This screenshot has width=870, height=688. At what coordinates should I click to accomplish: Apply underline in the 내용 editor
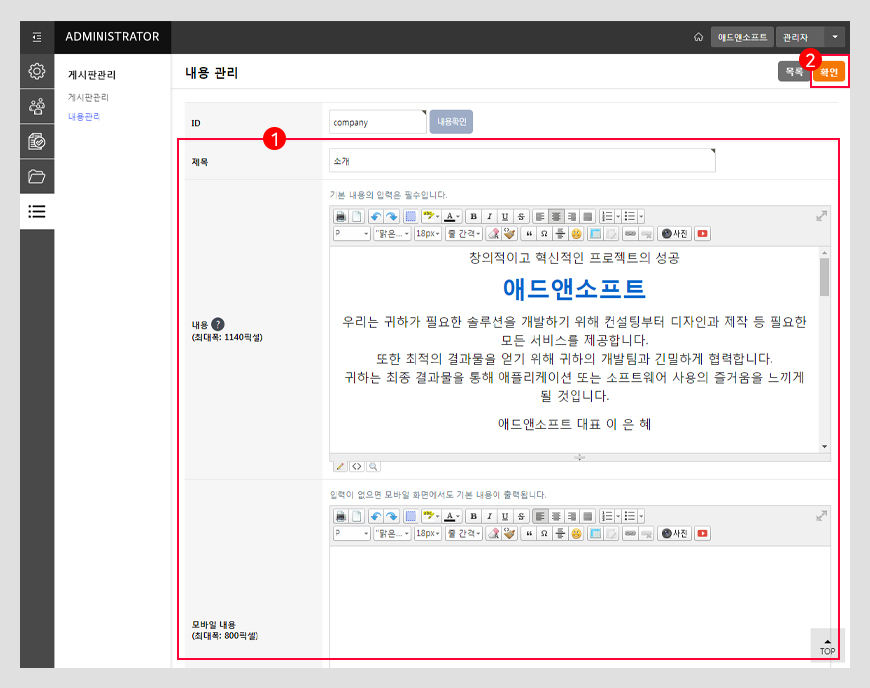(x=505, y=216)
